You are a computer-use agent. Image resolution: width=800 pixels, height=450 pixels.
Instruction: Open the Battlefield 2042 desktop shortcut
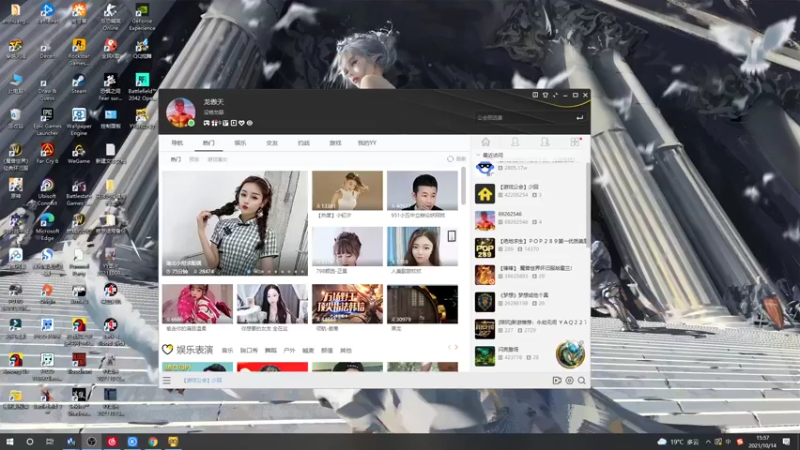[142, 87]
